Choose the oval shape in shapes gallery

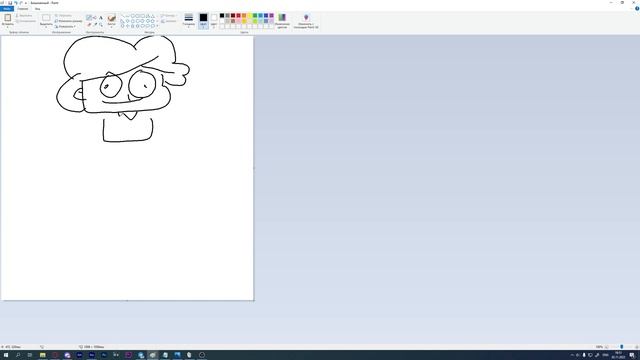tap(133, 16)
